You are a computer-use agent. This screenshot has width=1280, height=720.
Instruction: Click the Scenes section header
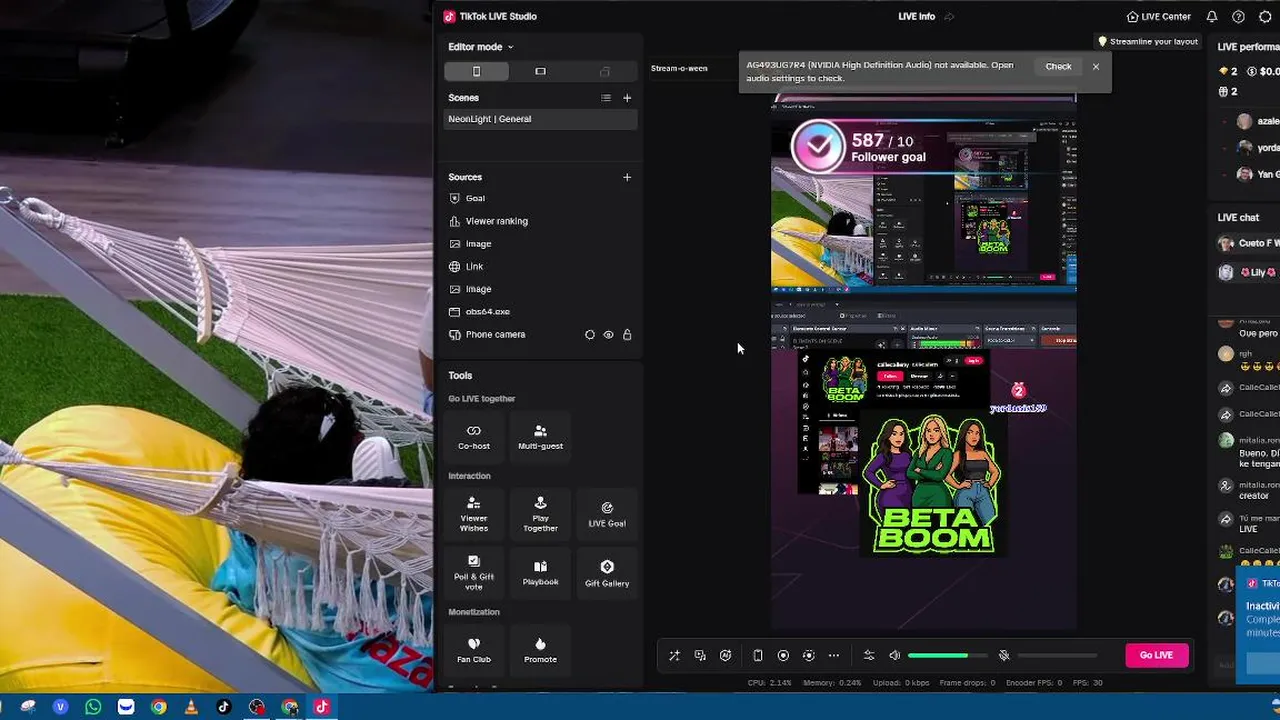463,98
